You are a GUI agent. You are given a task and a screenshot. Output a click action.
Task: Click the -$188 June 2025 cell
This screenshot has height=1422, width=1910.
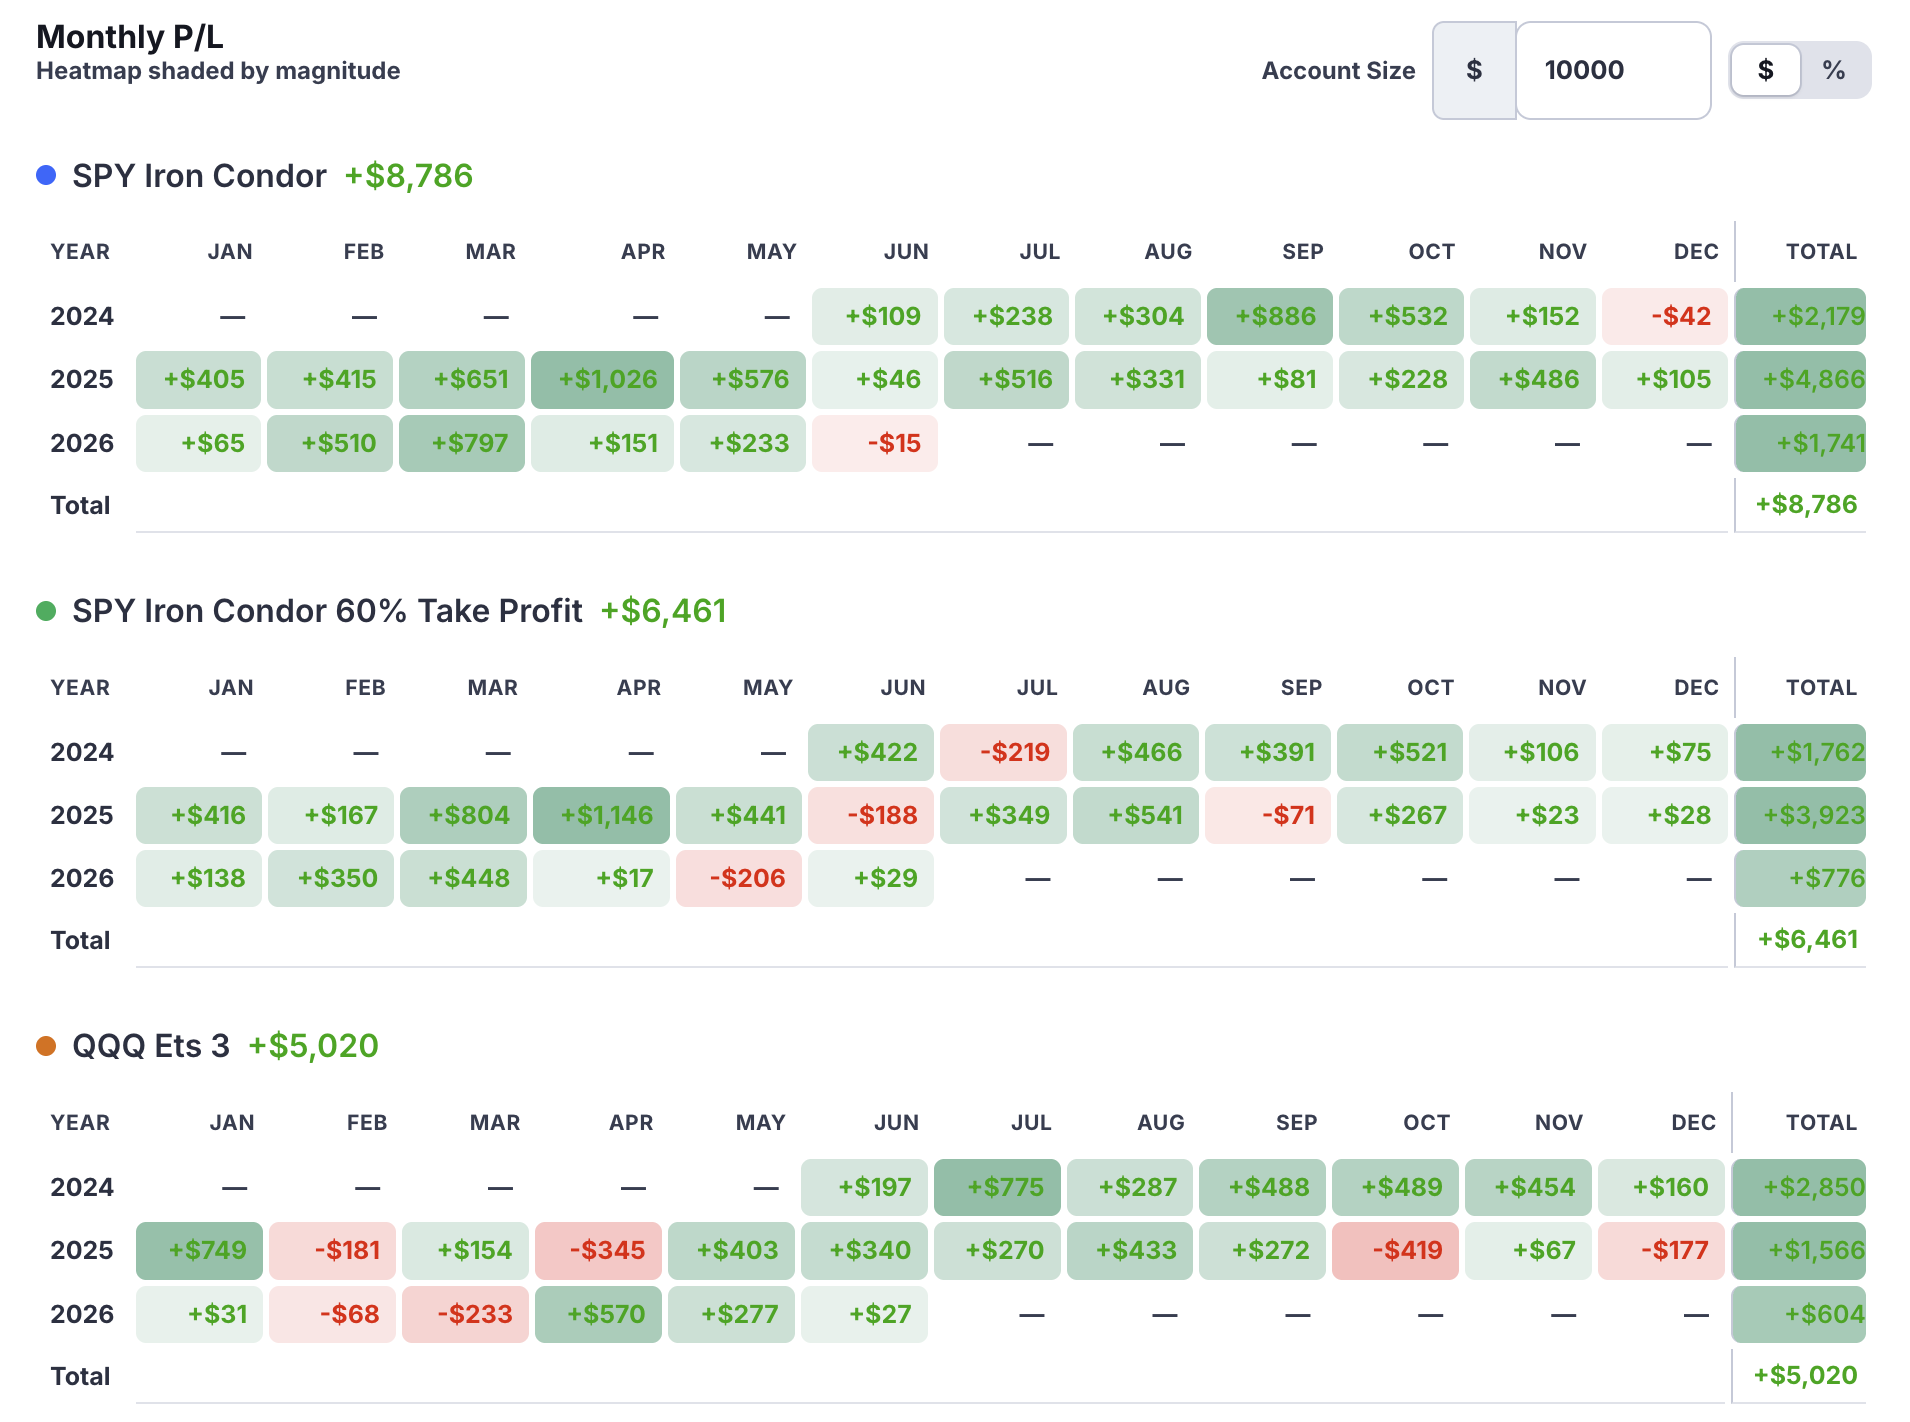tap(871, 815)
